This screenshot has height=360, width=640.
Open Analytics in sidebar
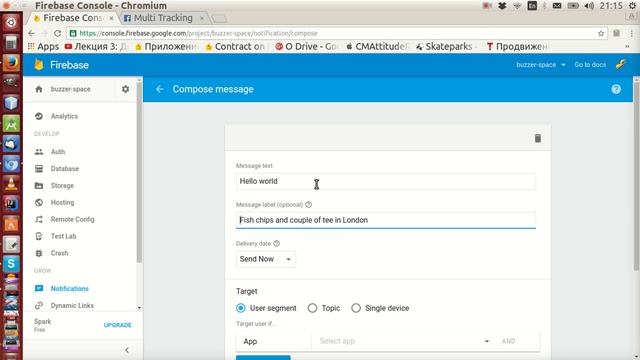pos(64,116)
